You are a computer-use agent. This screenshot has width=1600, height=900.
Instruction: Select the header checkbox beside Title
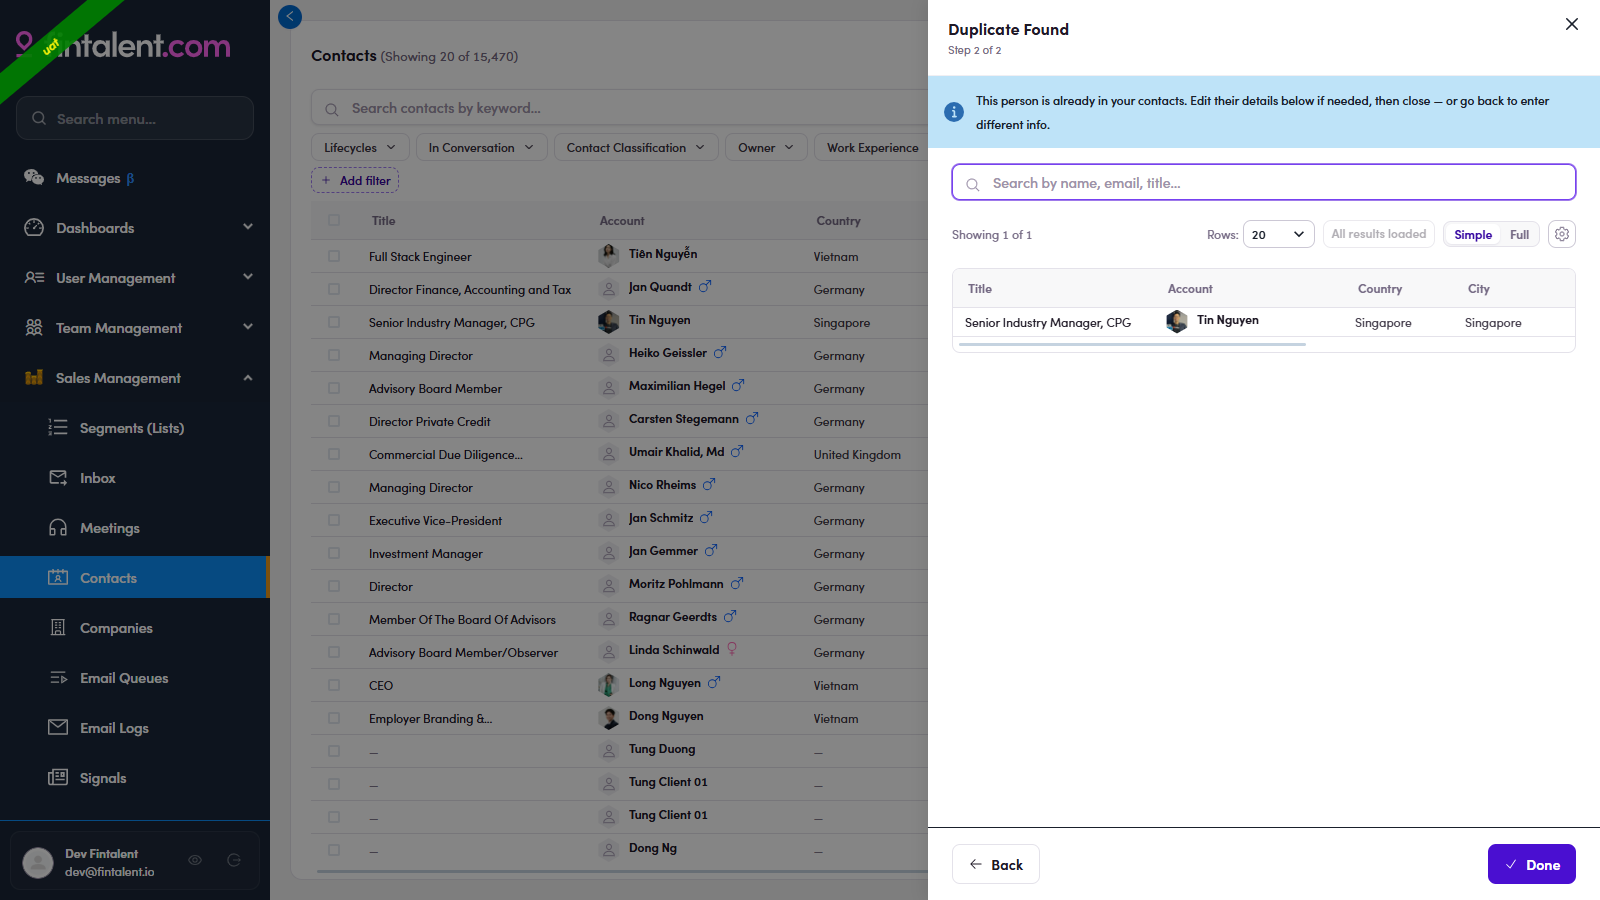tap(334, 220)
